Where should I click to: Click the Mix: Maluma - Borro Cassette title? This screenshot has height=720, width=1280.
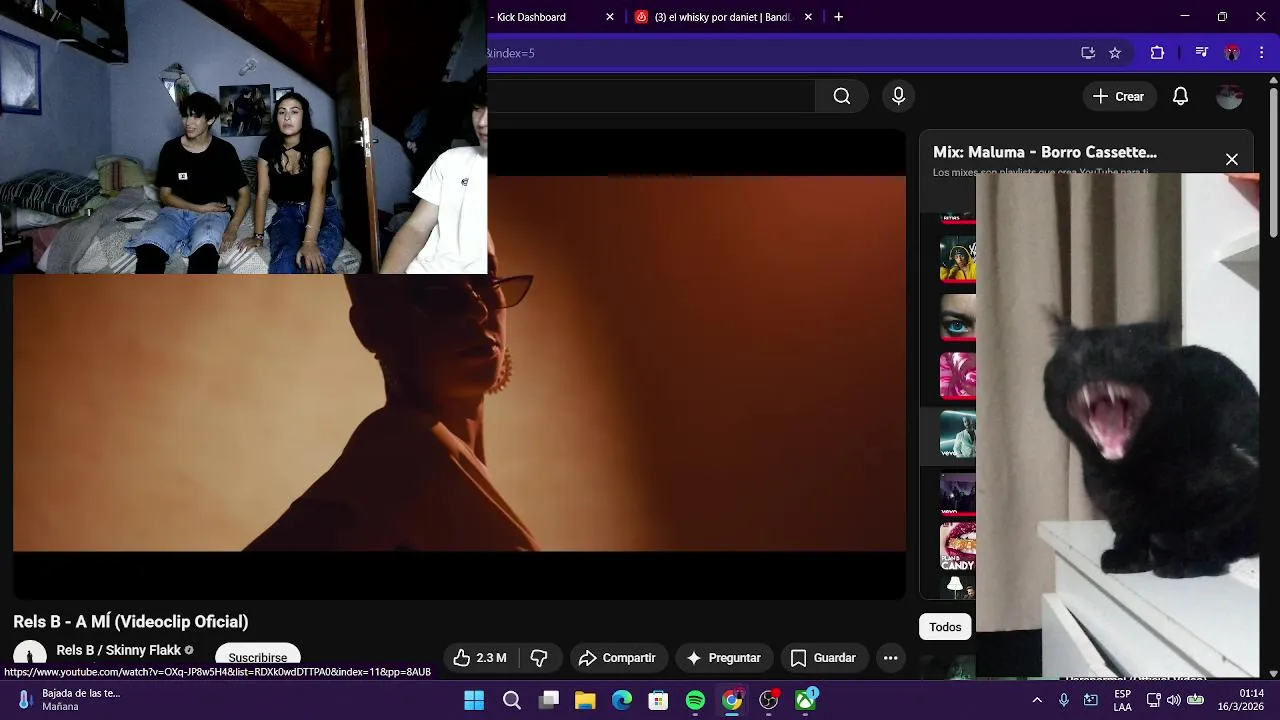[1044, 152]
